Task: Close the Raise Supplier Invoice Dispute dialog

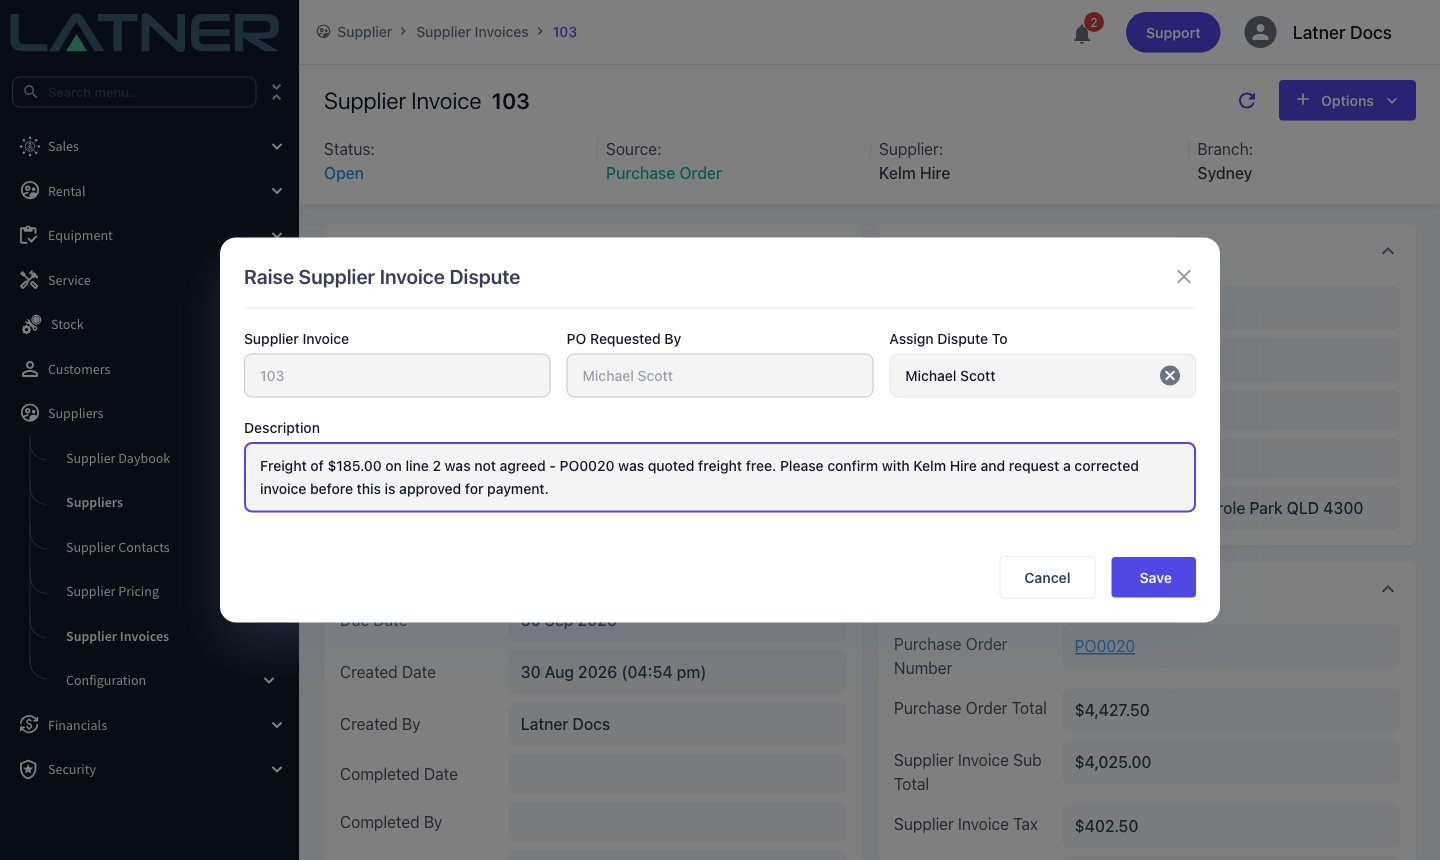Action: [x=1184, y=276]
